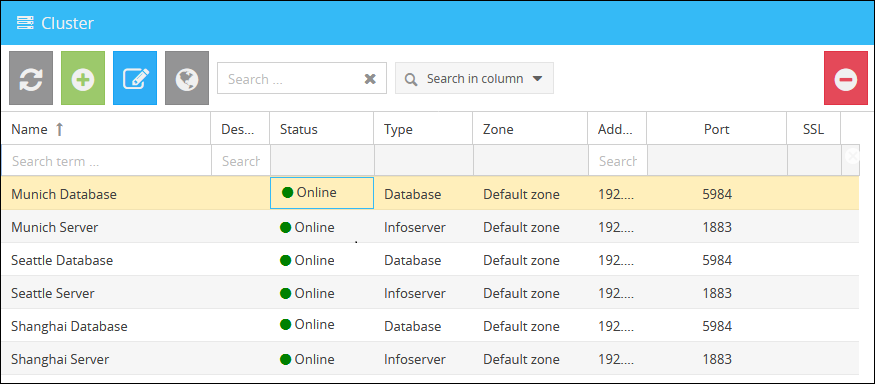875x384 pixels.
Task: Click the globe zone button
Action: pyautogui.click(x=187, y=78)
